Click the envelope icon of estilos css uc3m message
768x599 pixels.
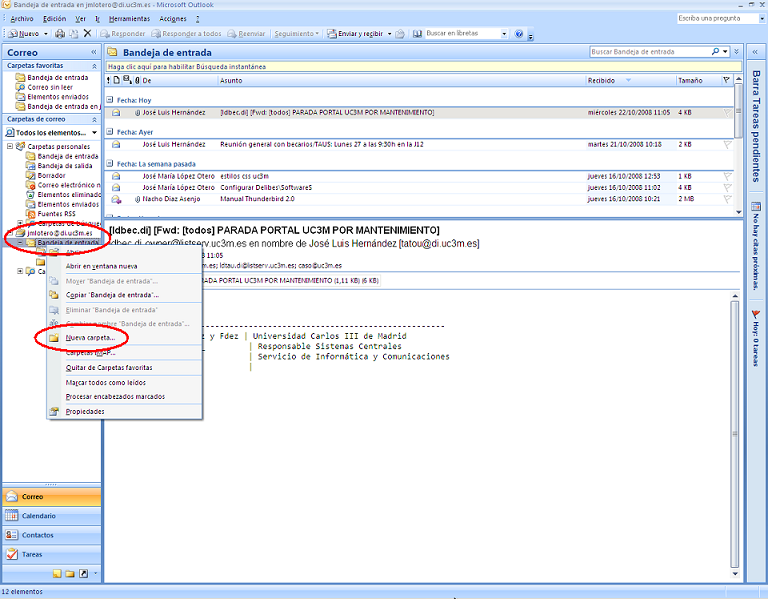pos(116,176)
